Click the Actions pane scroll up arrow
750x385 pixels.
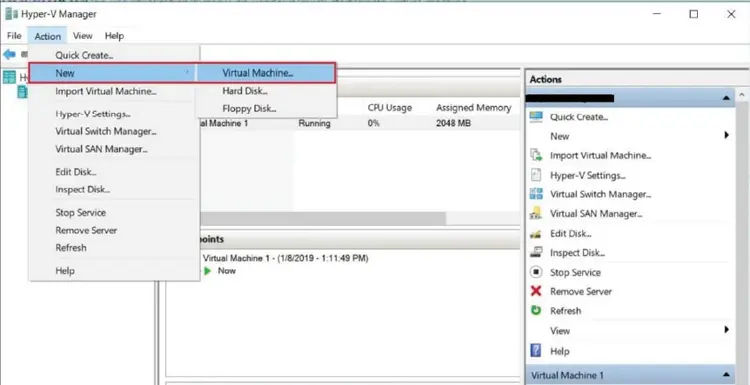coord(742,96)
